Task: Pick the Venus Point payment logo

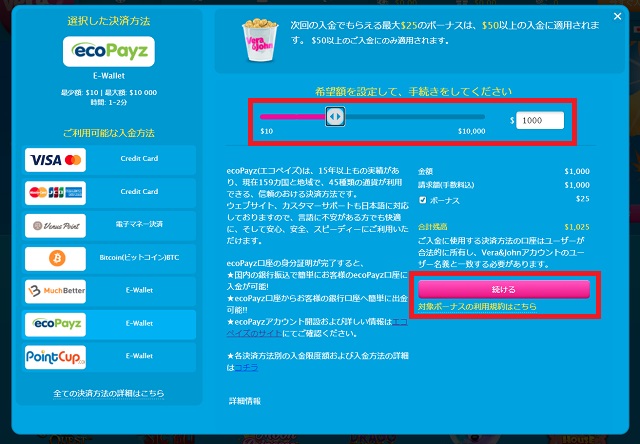Action: [x=56, y=226]
